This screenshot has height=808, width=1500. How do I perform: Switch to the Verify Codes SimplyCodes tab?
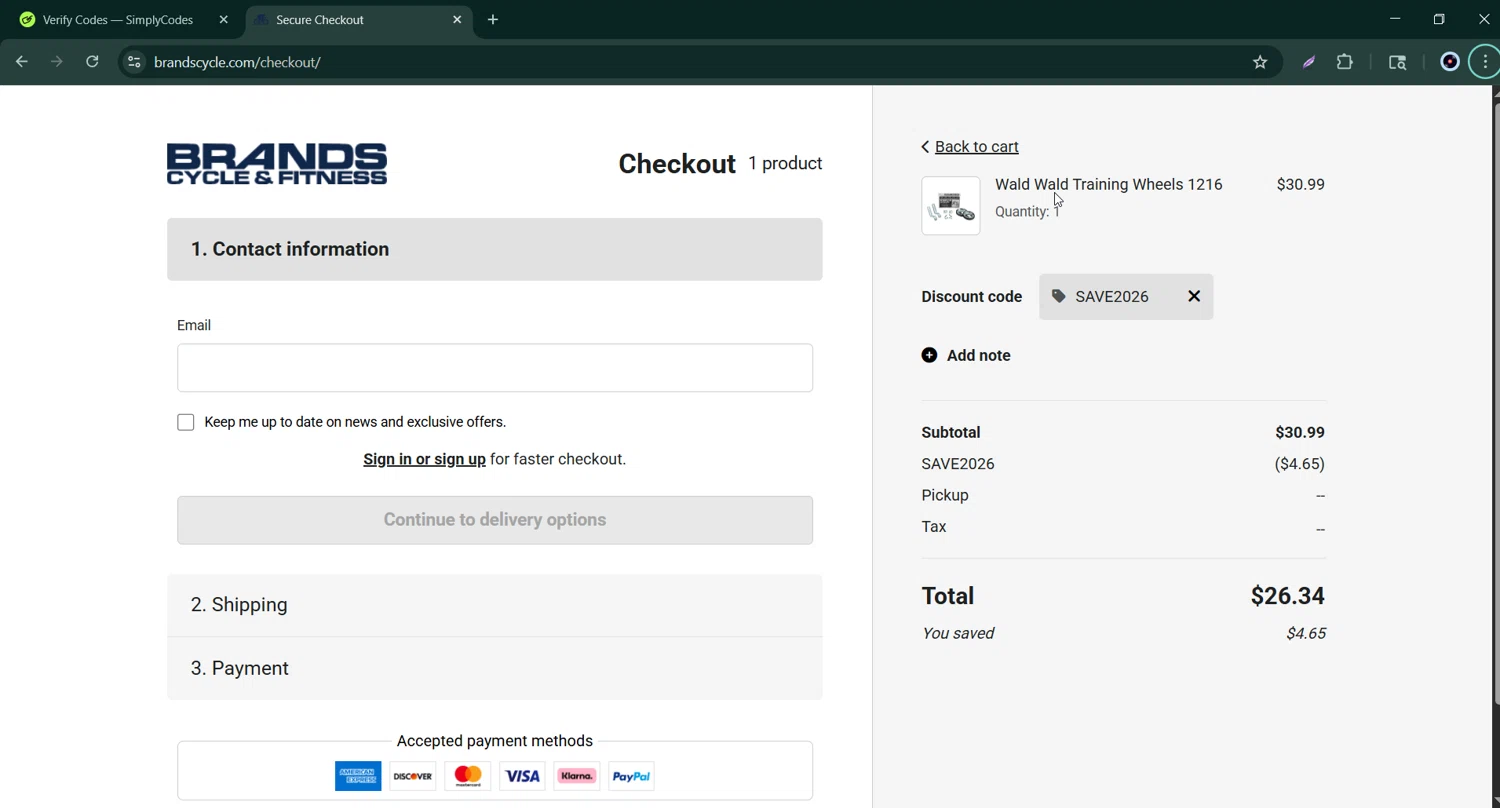click(118, 20)
